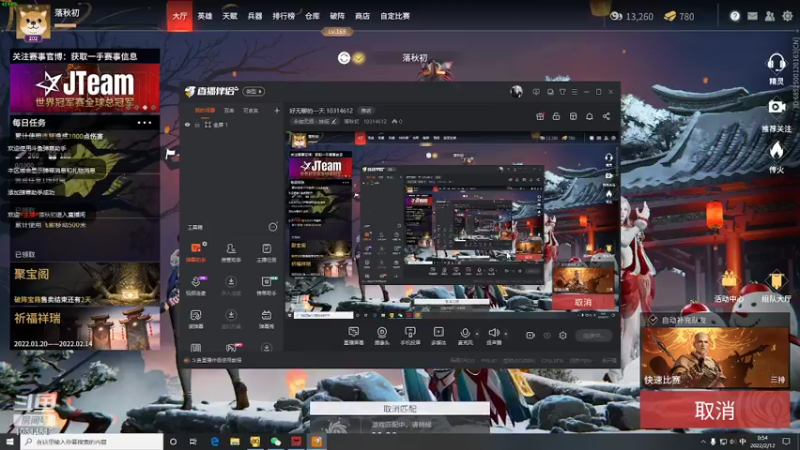800x450 pixels.
Task: Open game settings gear in top bar
Action: click(787, 16)
